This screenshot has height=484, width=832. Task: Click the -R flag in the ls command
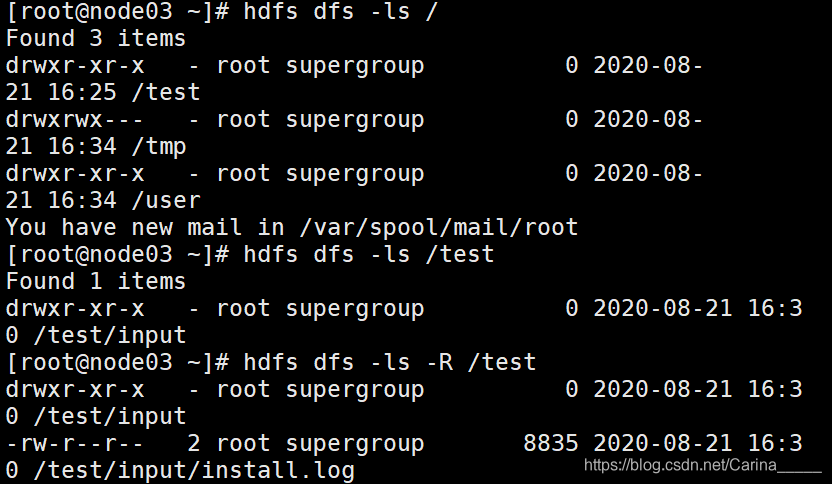[439, 362]
